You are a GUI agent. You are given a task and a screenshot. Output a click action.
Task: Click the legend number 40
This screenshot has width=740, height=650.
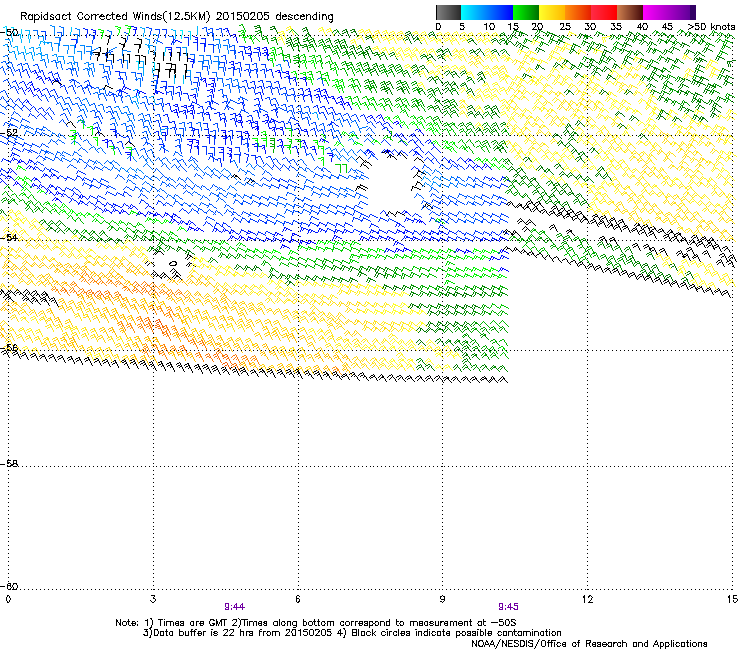(x=642, y=27)
